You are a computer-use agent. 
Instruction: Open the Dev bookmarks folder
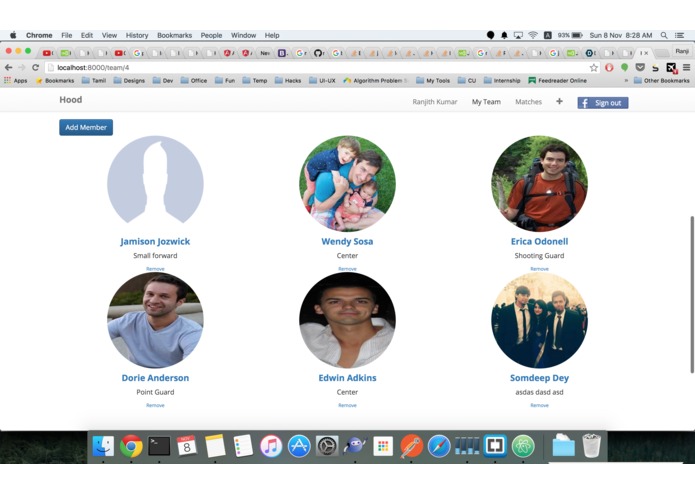[163, 81]
